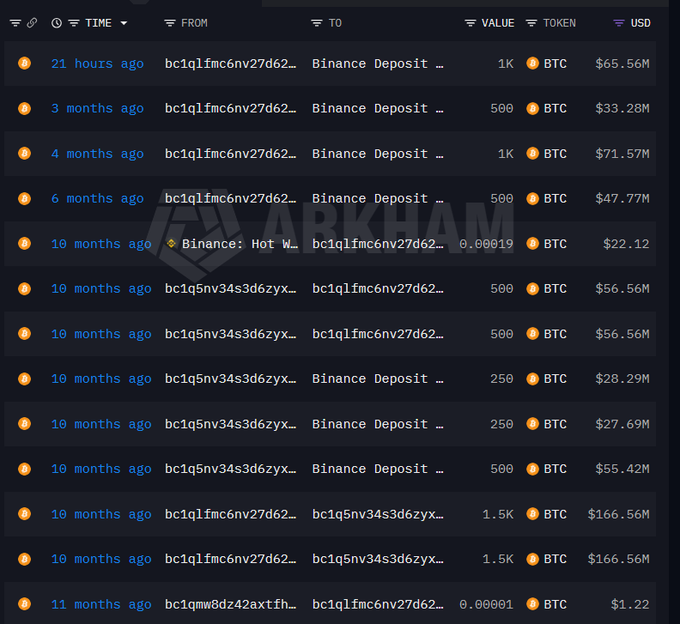Click the Bitcoin chain icon in the $28.29M row
The image size is (680, 624).
point(24,379)
